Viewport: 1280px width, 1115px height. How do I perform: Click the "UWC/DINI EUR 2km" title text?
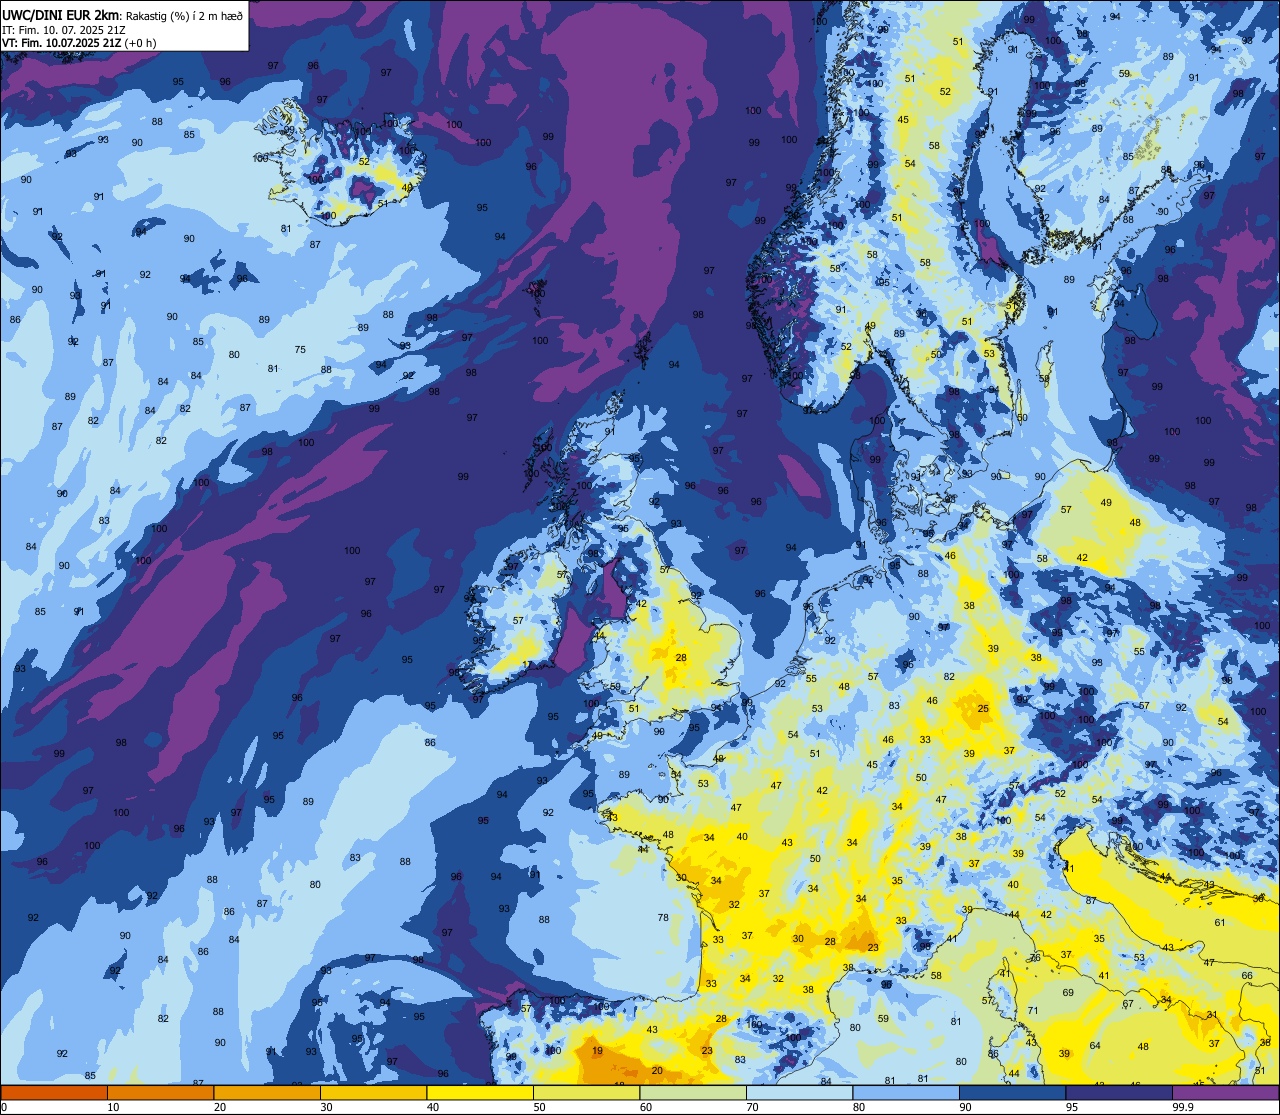point(61,14)
